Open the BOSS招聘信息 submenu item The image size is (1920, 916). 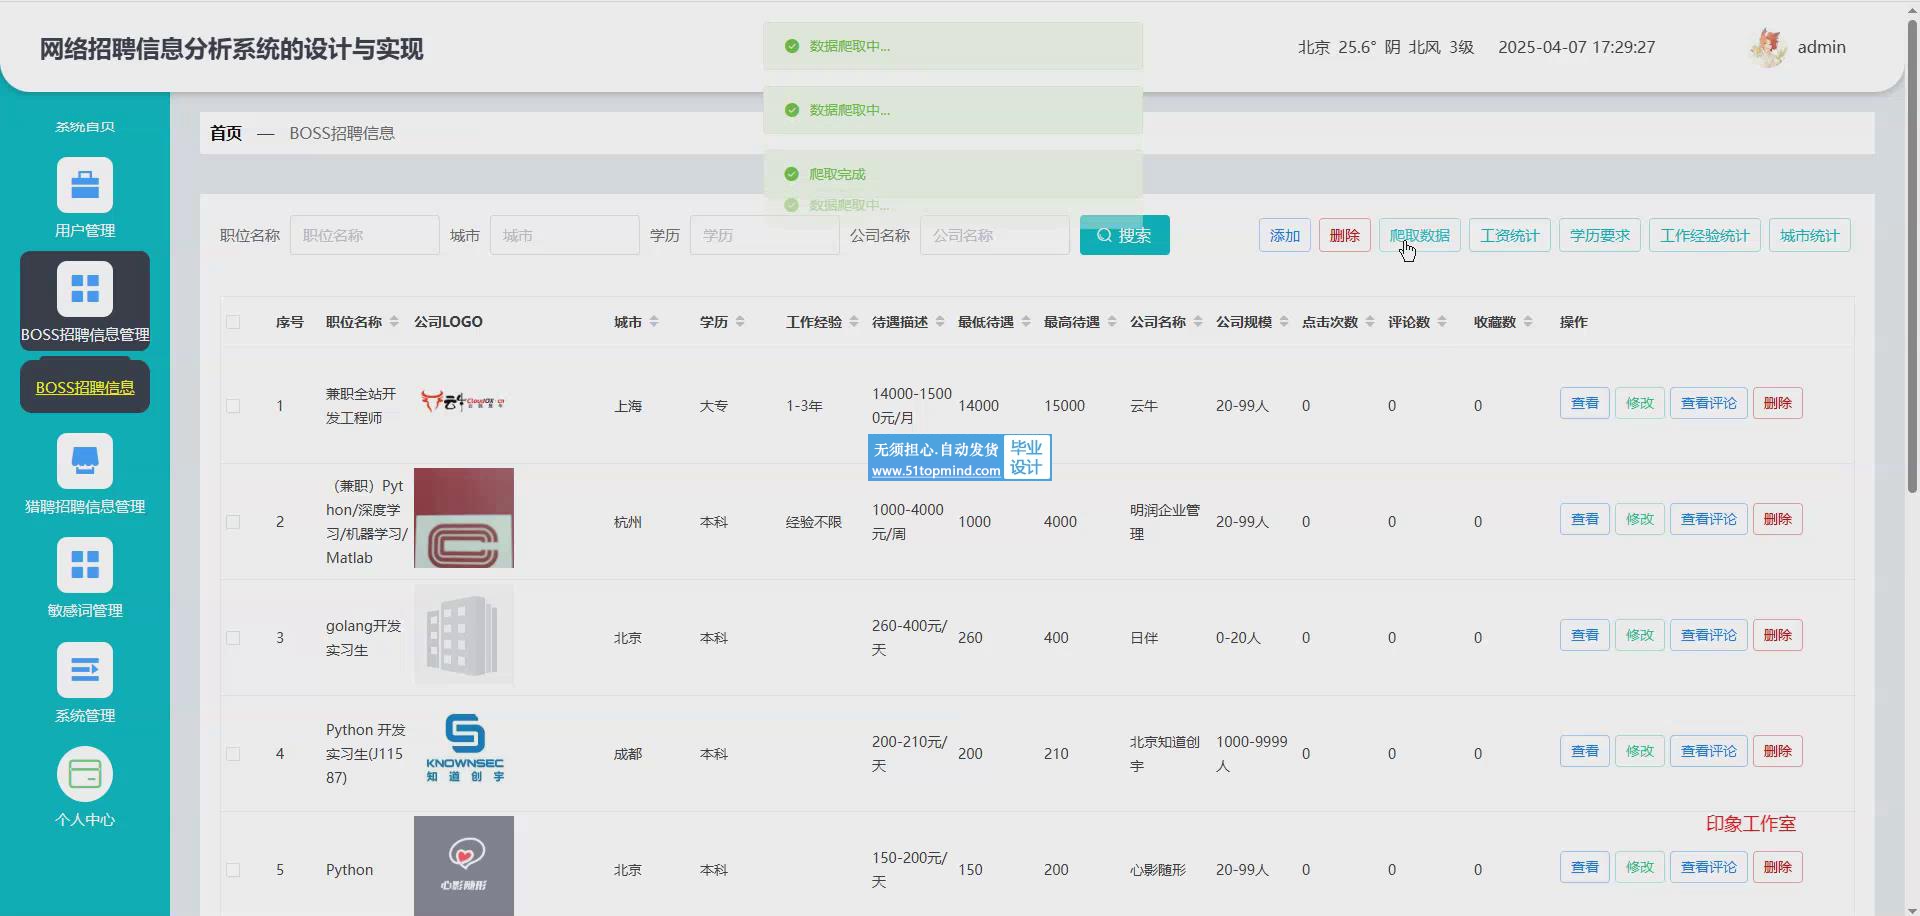coord(85,387)
